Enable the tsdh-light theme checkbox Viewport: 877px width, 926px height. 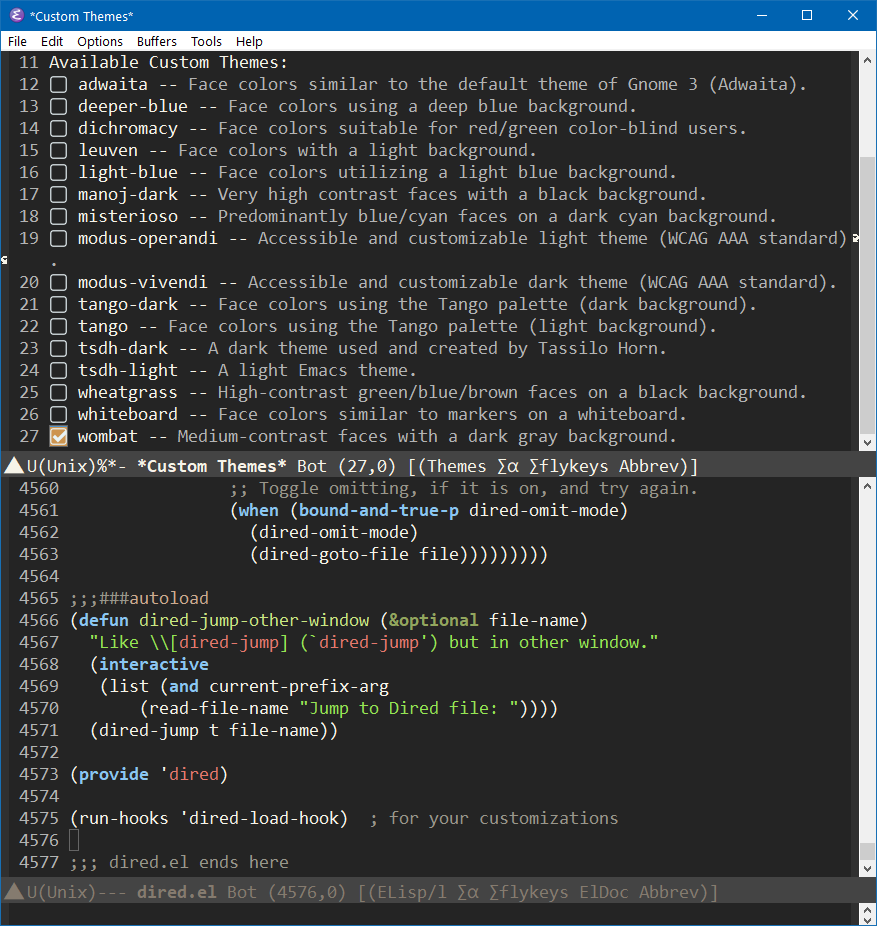click(x=58, y=370)
